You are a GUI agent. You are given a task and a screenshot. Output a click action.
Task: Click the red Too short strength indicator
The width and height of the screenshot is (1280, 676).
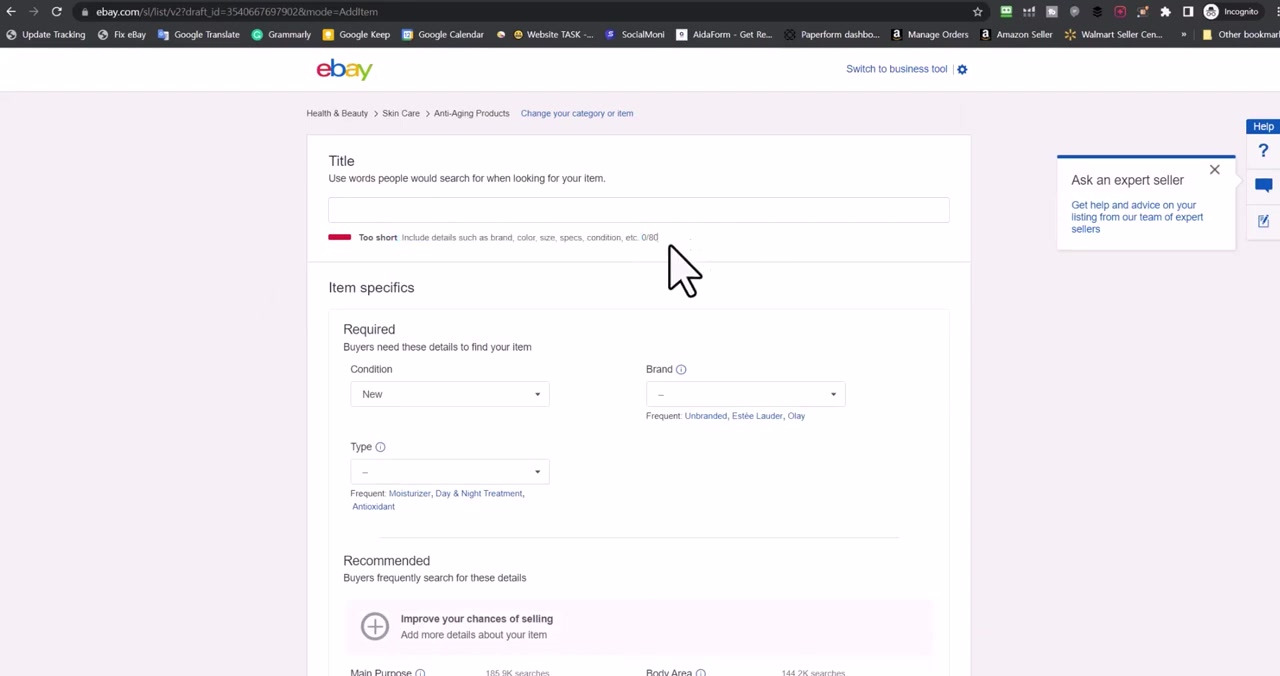click(339, 237)
